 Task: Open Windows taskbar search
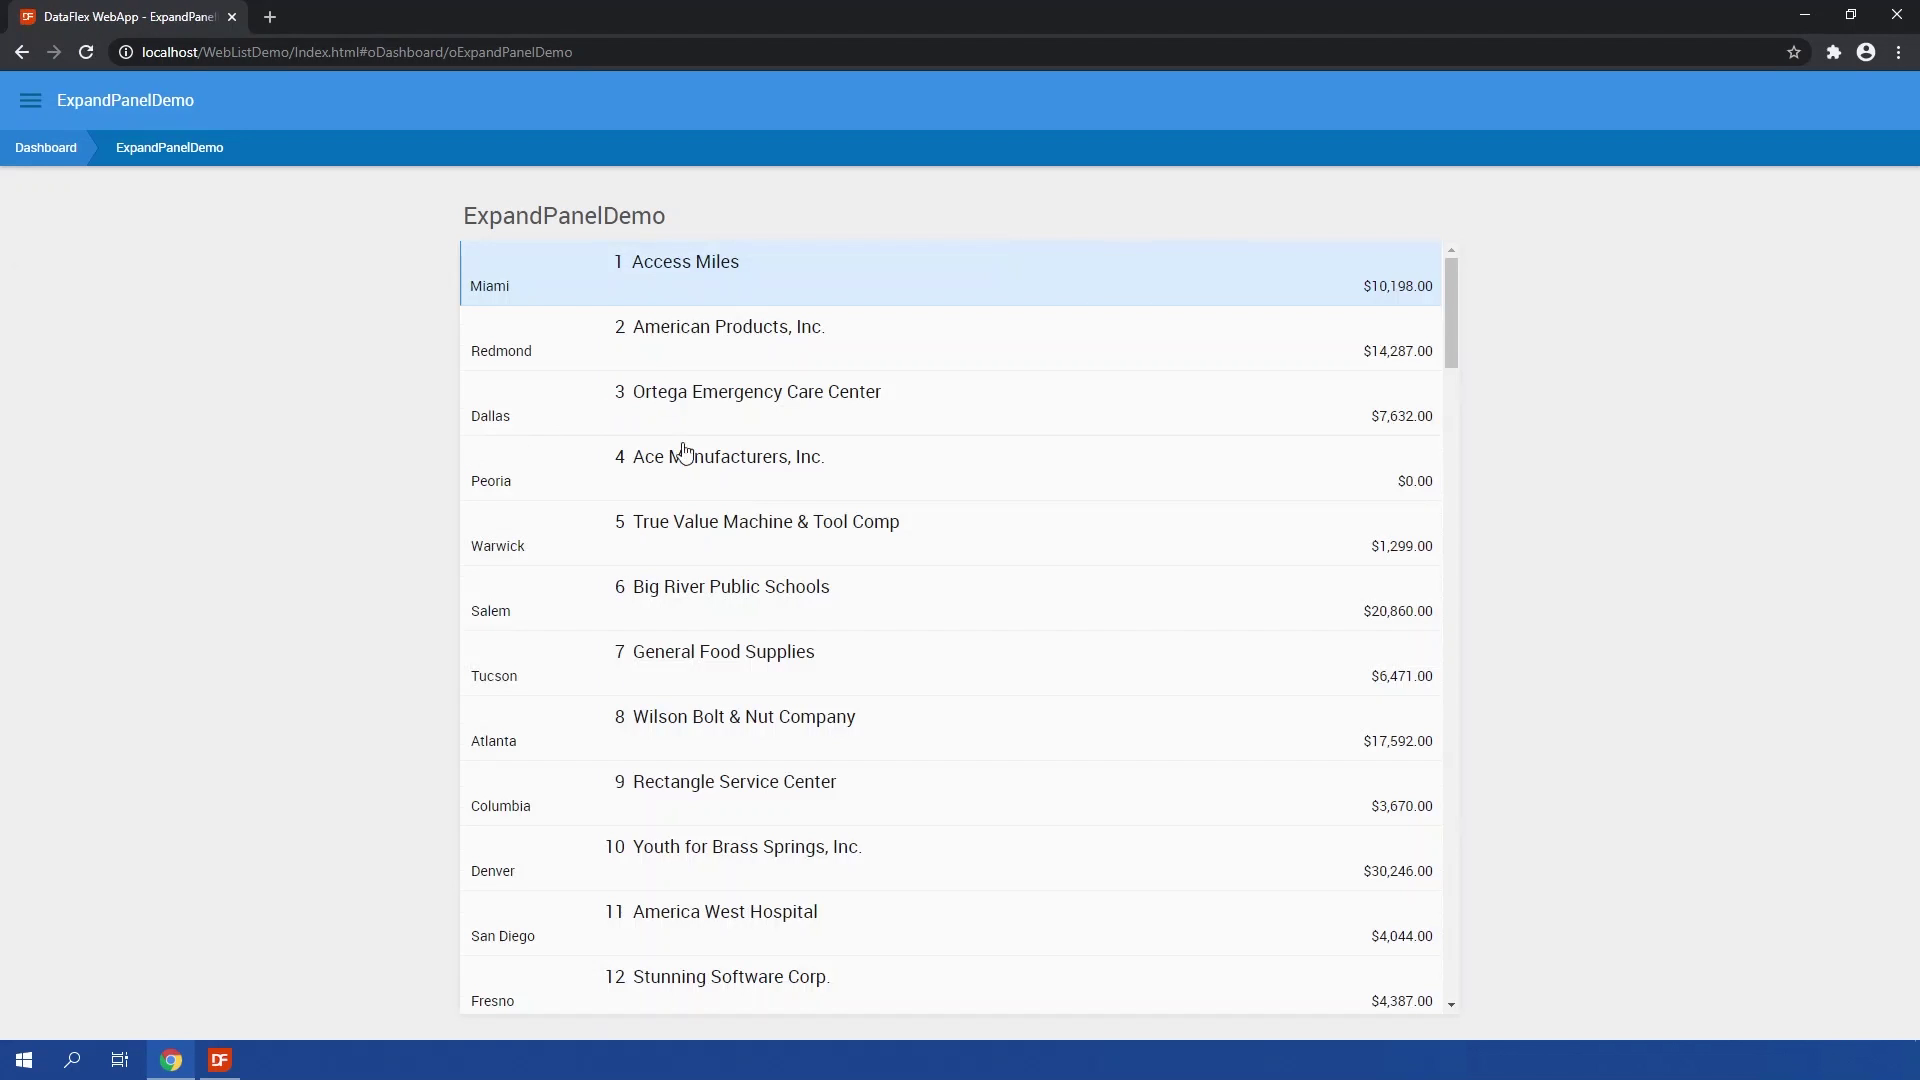(72, 1060)
